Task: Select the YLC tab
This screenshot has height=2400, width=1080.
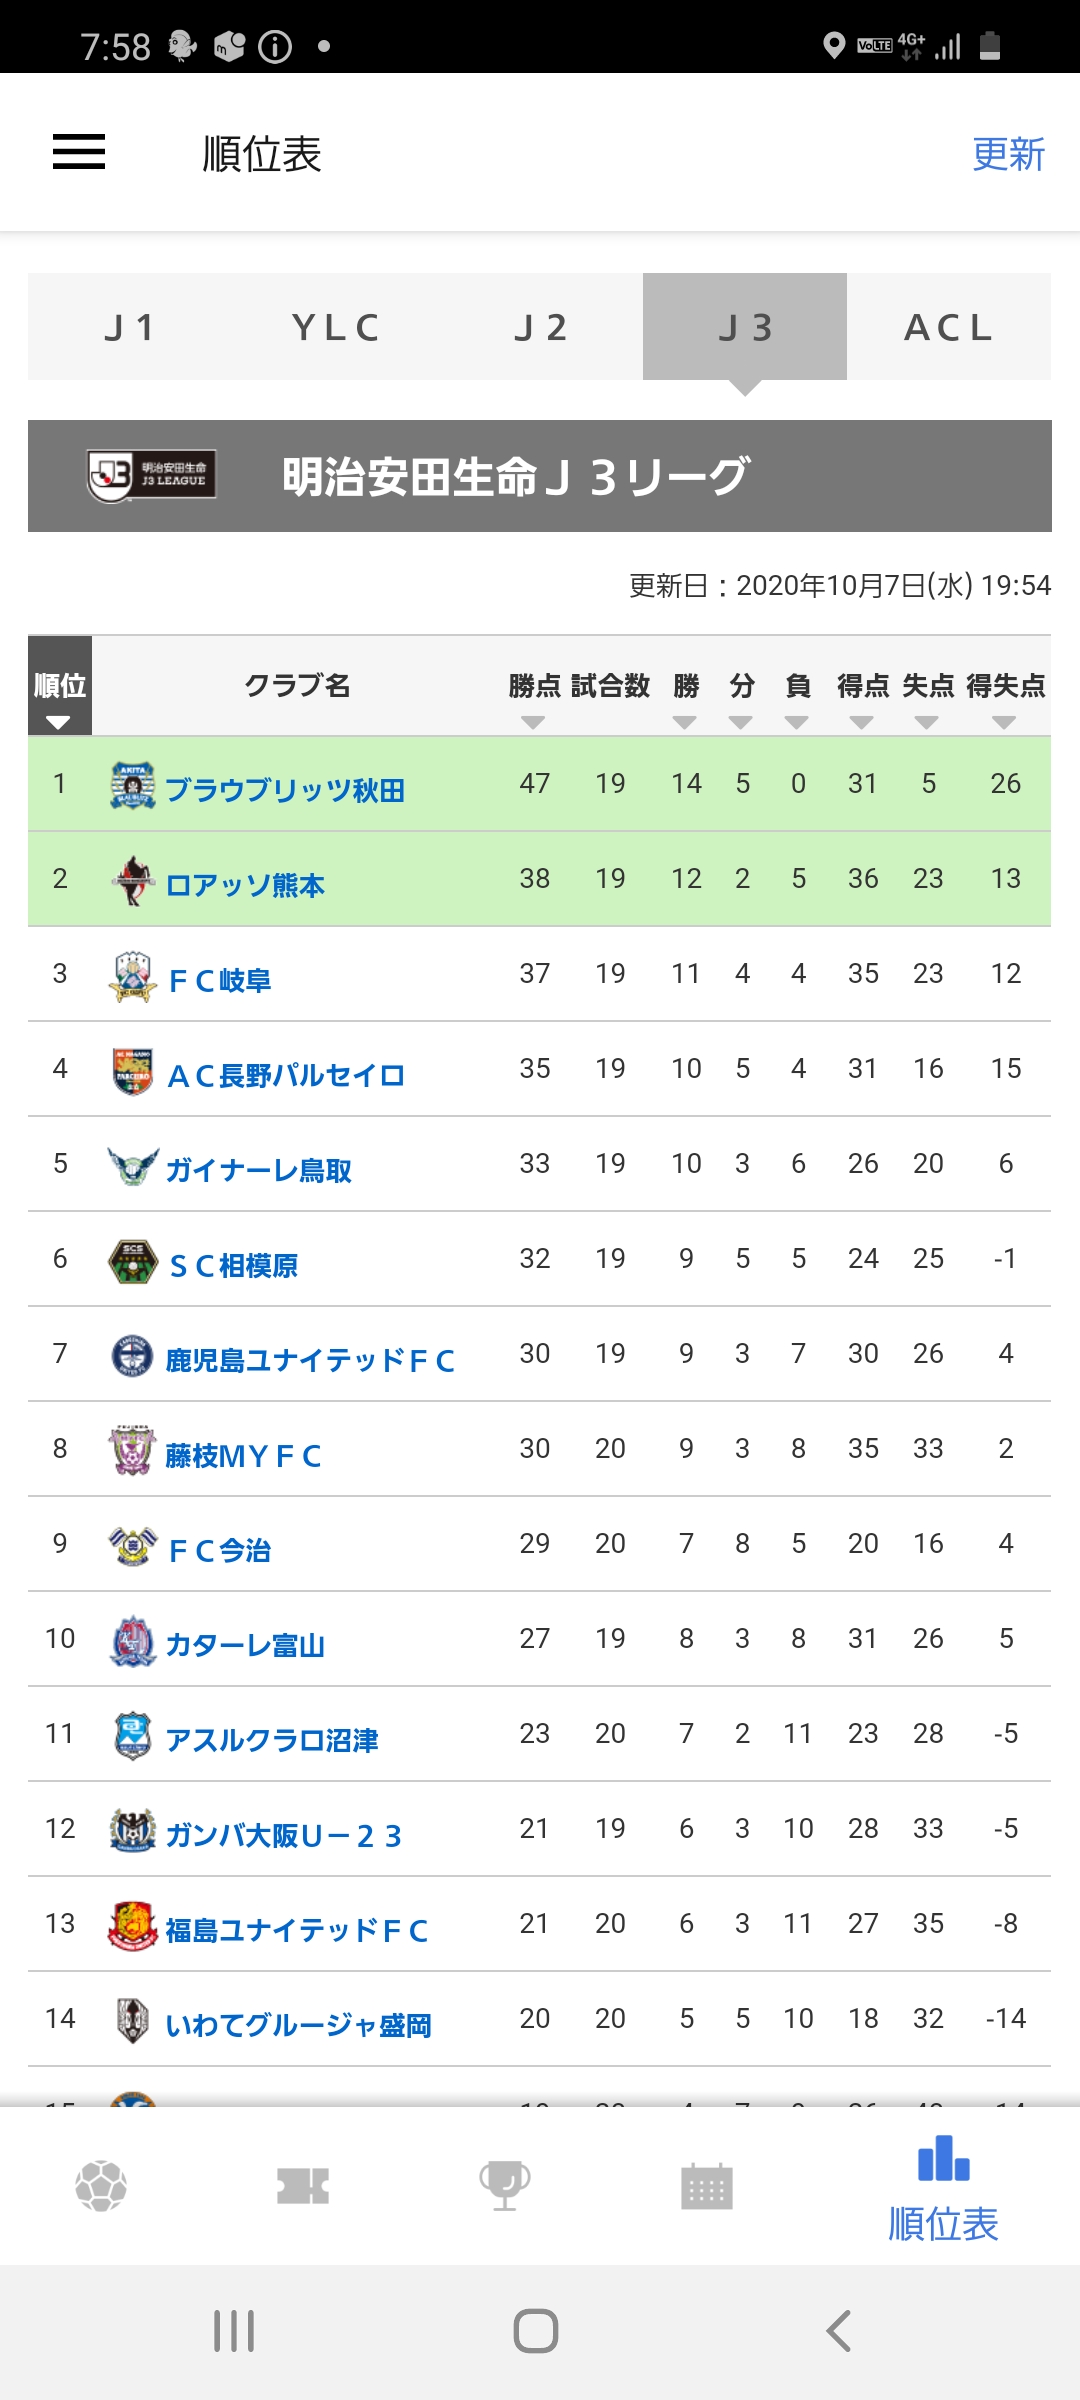Action: click(x=335, y=327)
